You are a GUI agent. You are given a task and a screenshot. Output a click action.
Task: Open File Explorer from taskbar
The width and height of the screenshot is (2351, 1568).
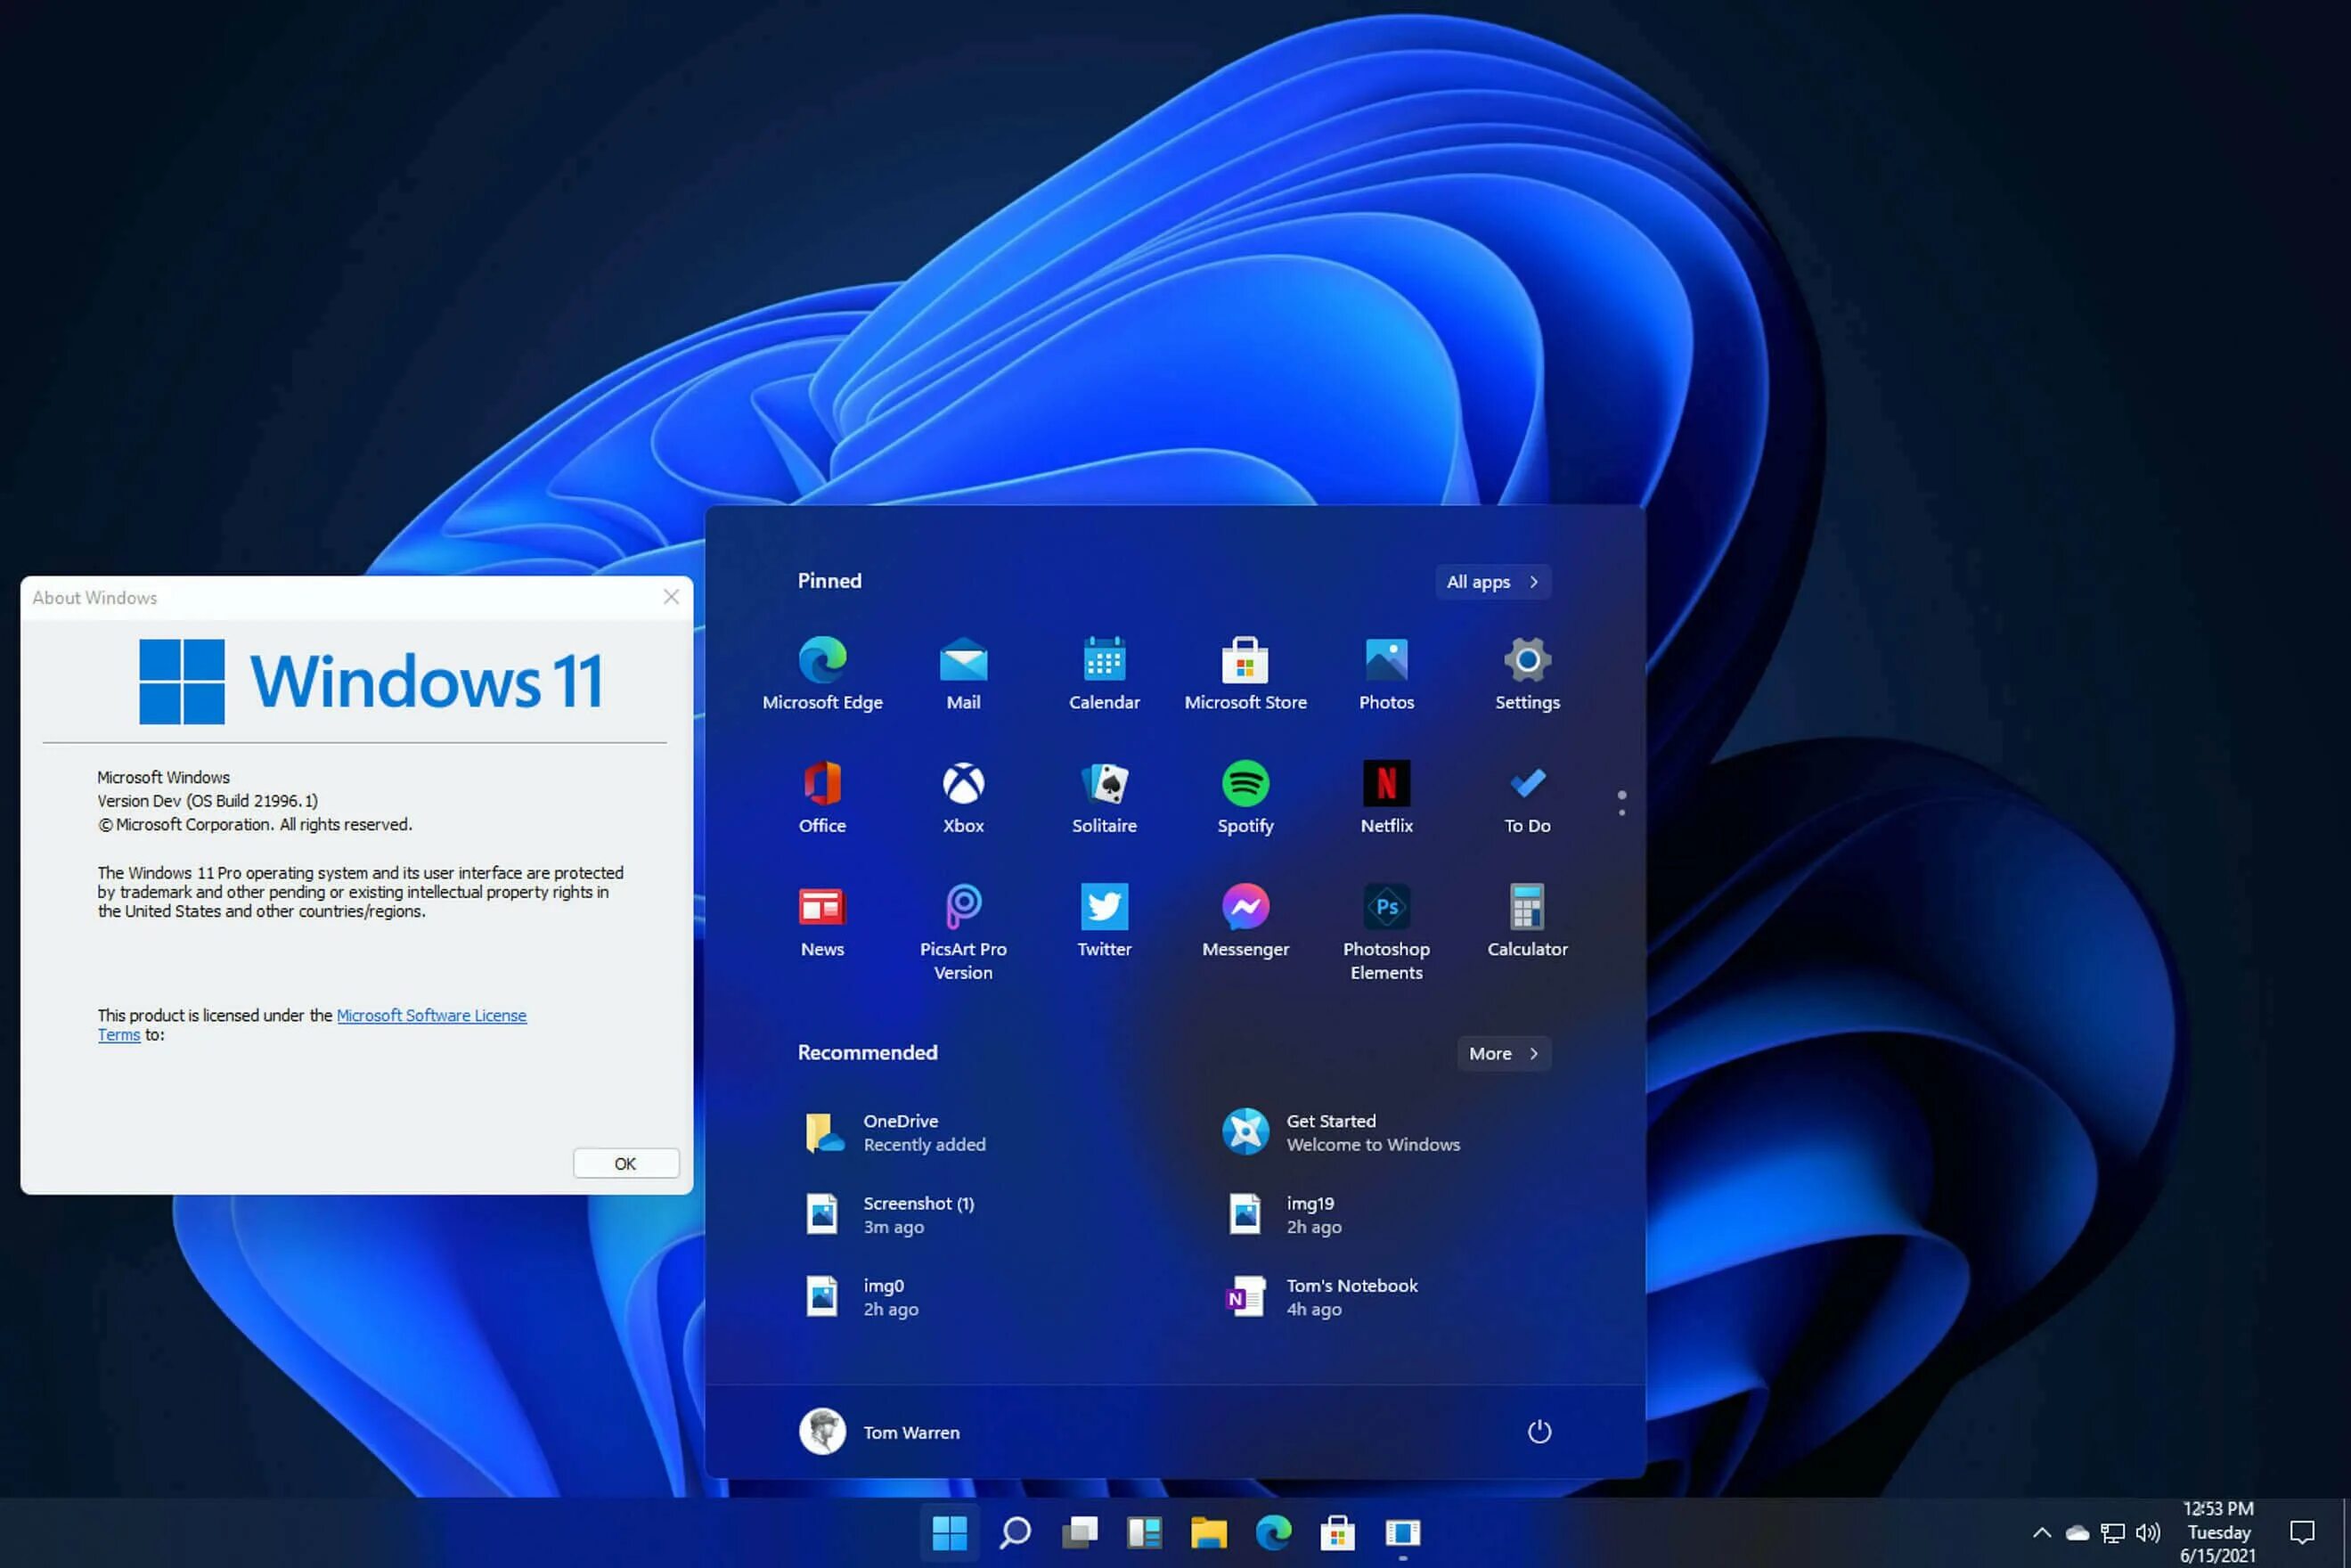[x=1211, y=1533]
